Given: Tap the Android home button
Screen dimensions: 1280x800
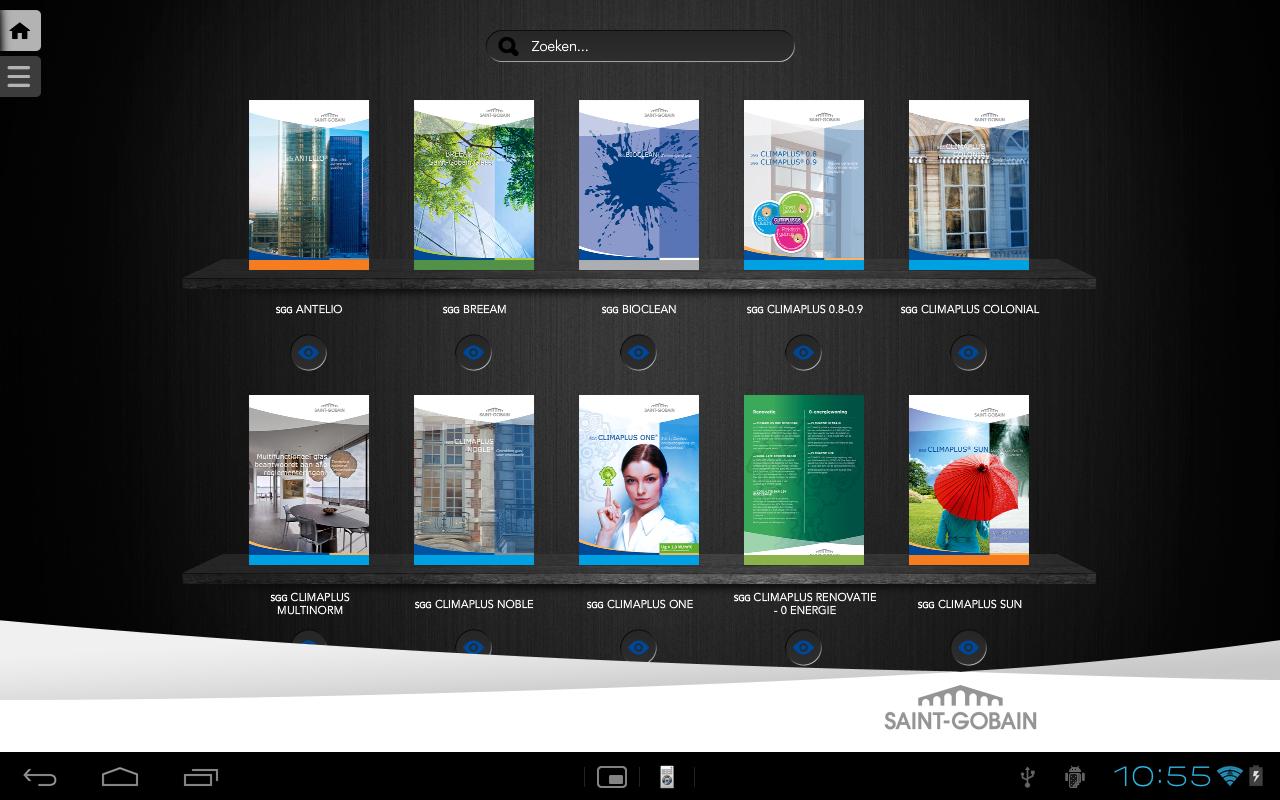Looking at the screenshot, I should click(x=120, y=776).
